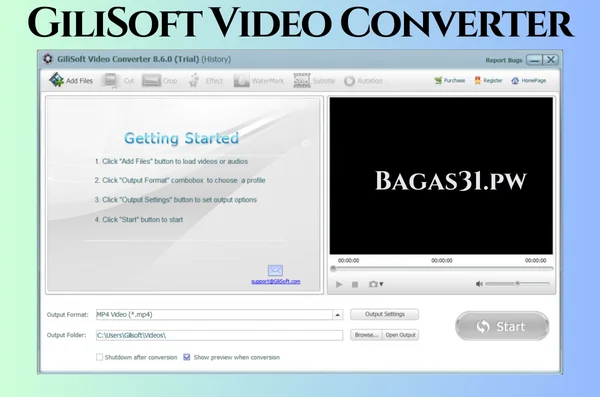Play the preview video

pyautogui.click(x=339, y=284)
